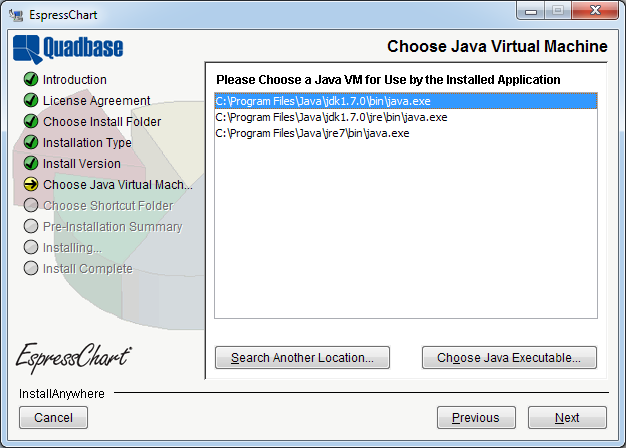The width and height of the screenshot is (626, 448).
Task: Click the grey circle beside Installing...
Action: click(31, 247)
